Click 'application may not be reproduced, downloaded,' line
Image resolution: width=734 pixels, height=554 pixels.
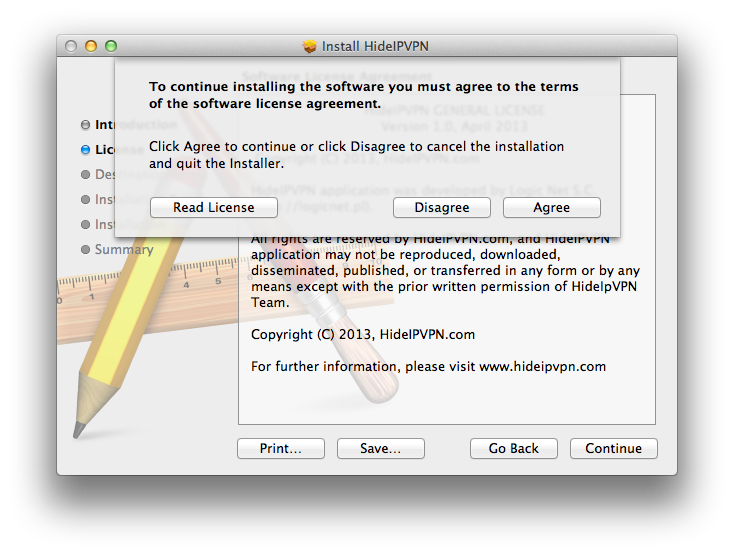click(405, 255)
